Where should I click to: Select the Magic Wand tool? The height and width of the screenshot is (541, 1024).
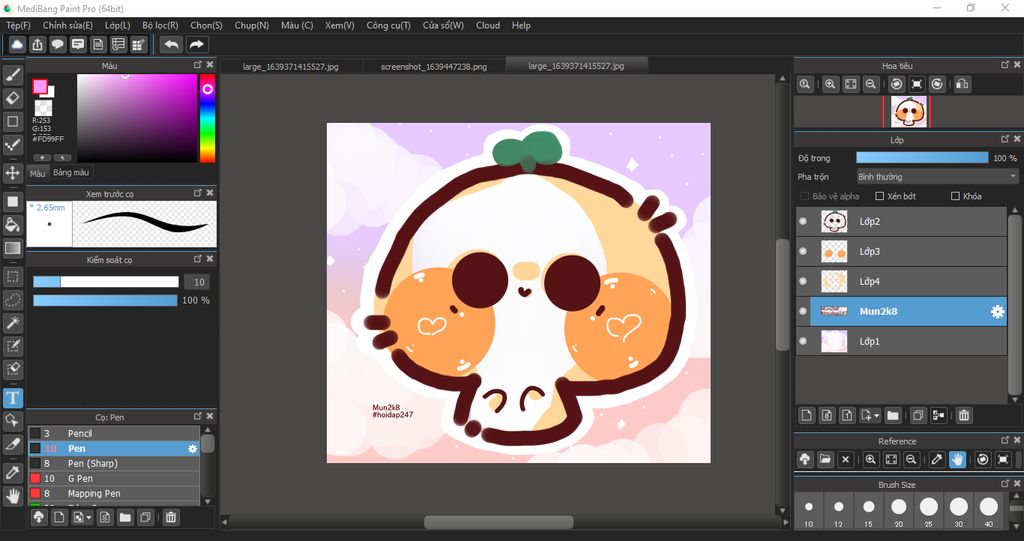pos(12,322)
